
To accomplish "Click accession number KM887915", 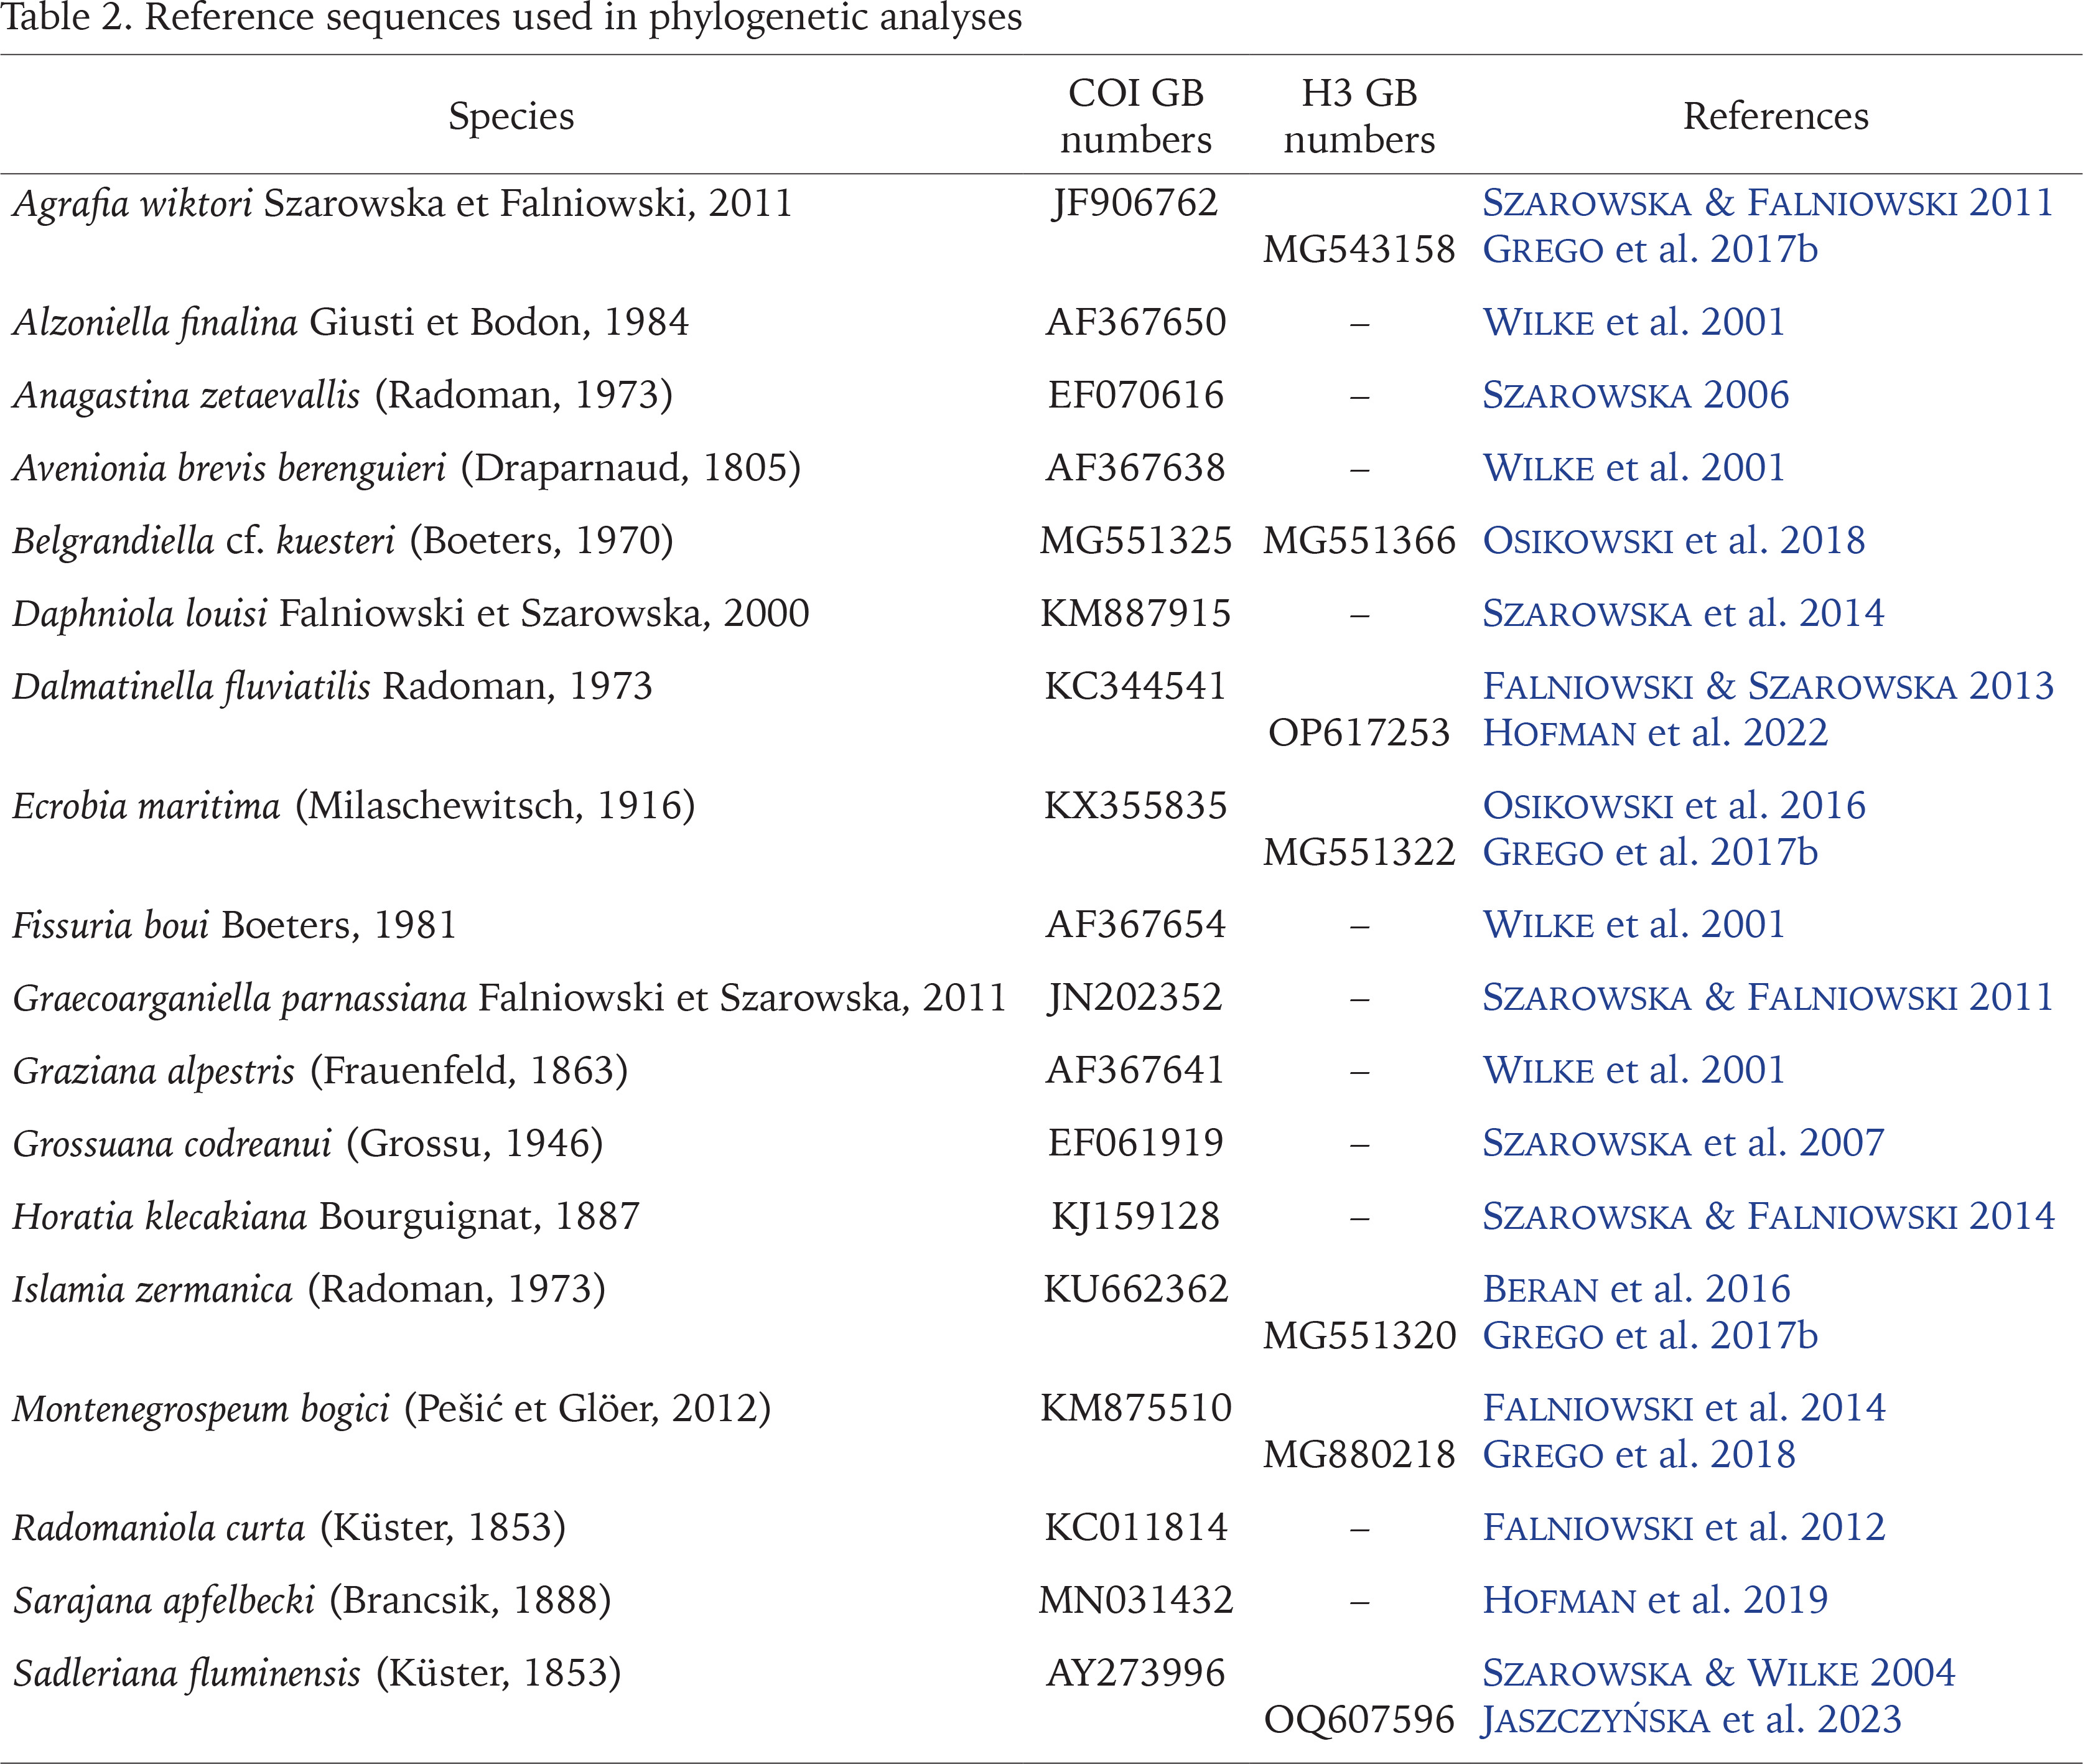I will point(1135,613).
